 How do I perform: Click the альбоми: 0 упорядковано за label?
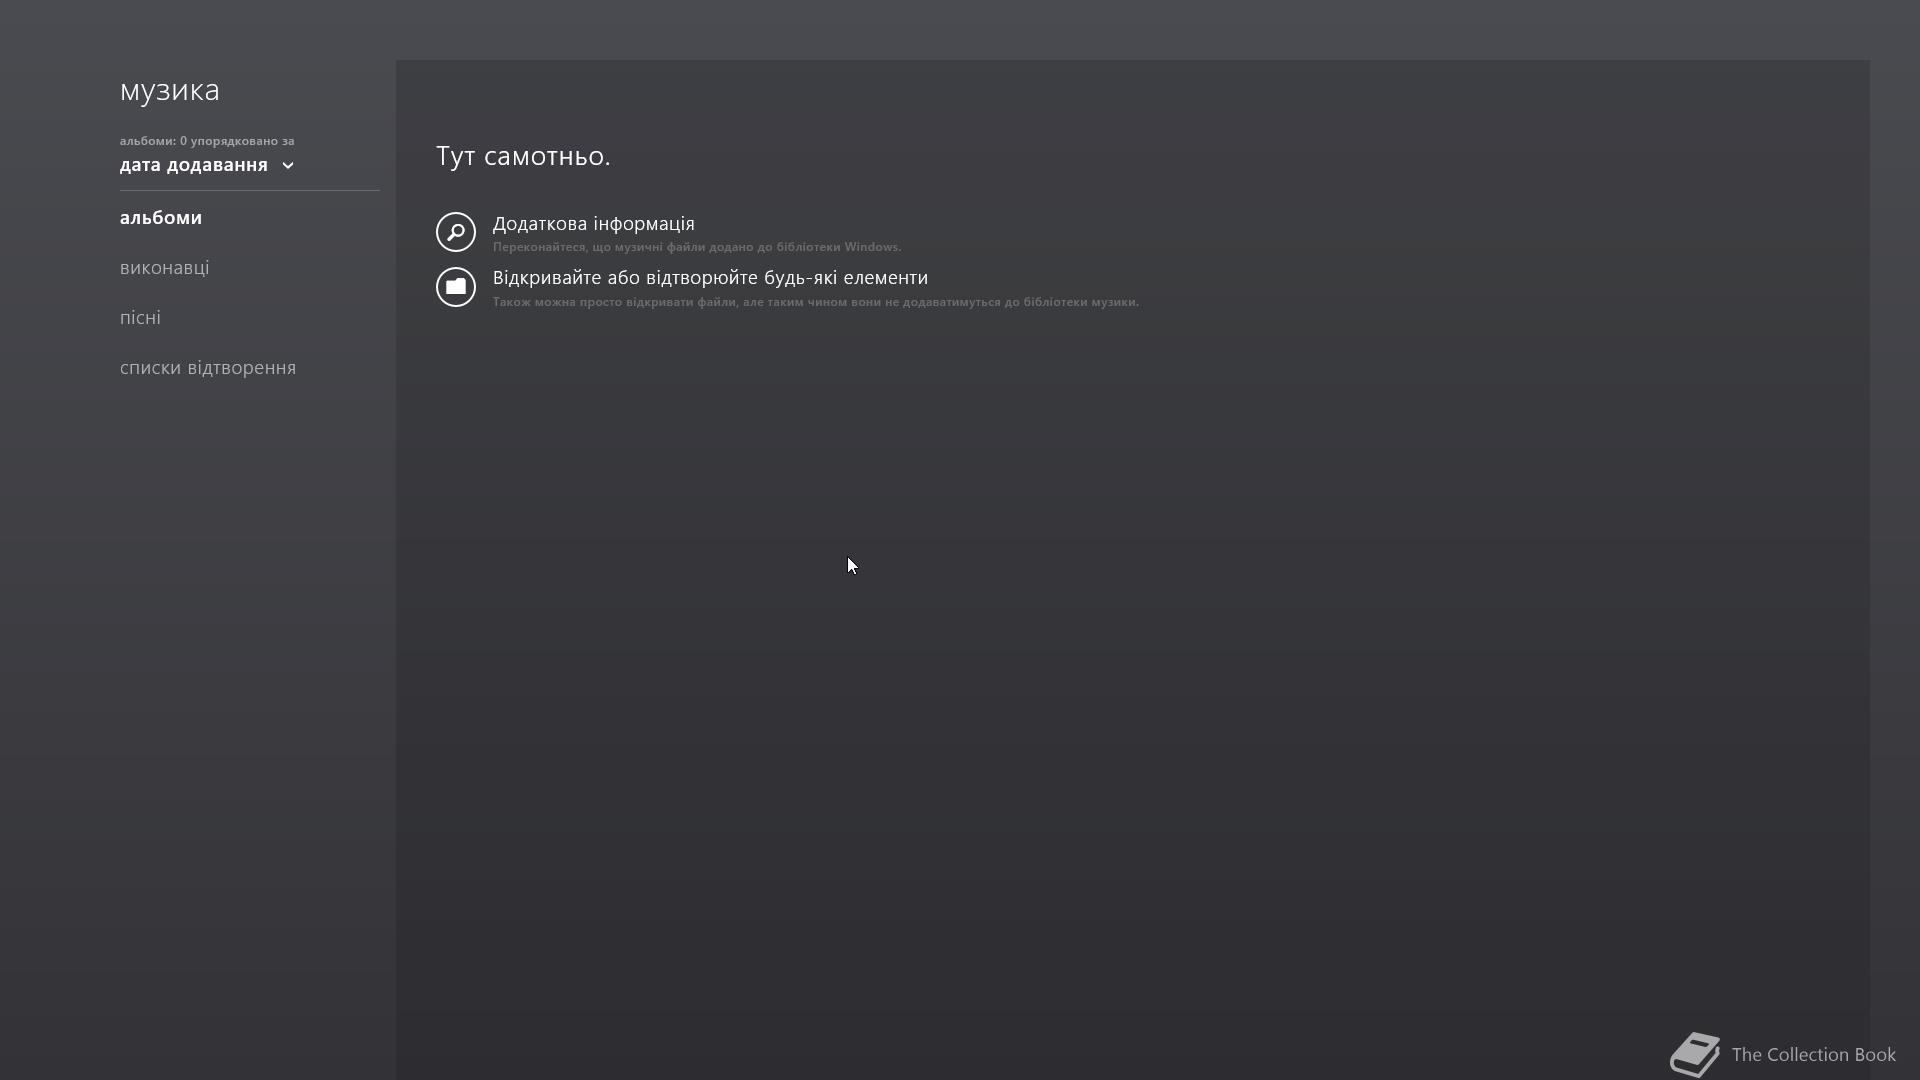pos(207,141)
